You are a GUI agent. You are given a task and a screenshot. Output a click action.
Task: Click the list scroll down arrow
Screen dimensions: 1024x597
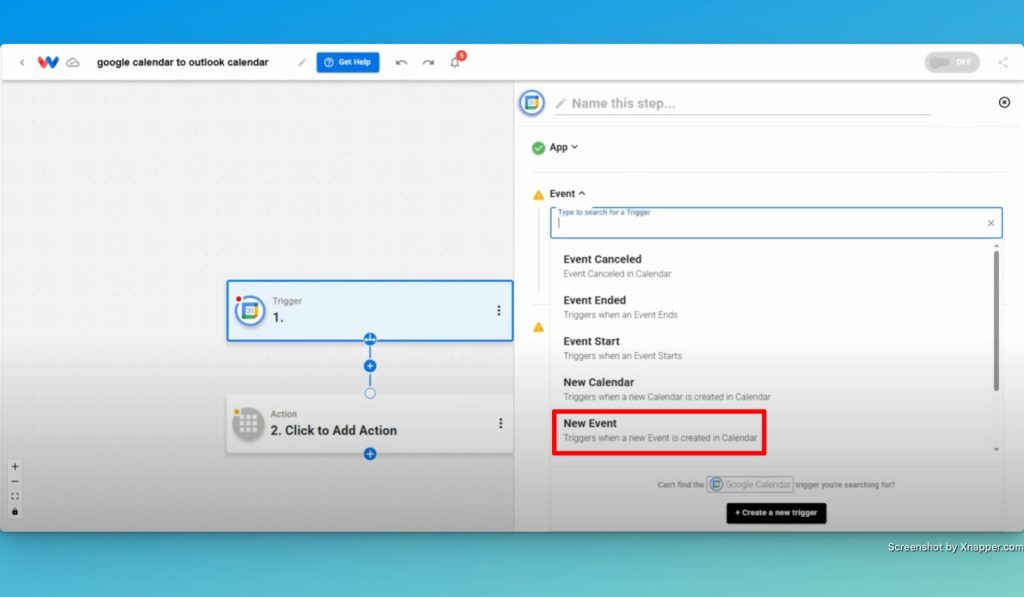coord(996,449)
